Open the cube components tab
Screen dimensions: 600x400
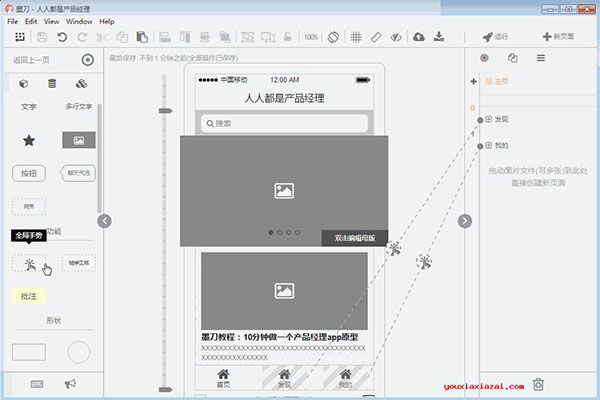(24, 83)
